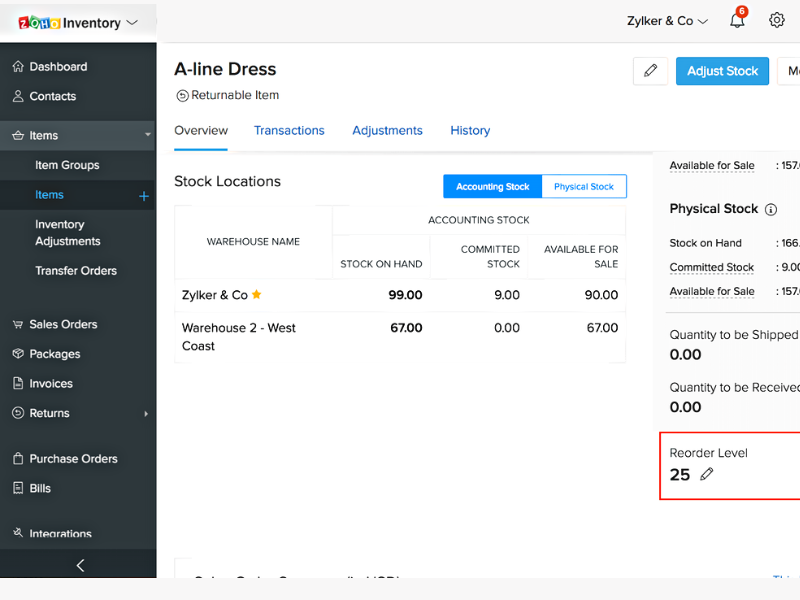
Task: Open the notifications bell icon
Action: tap(737, 21)
